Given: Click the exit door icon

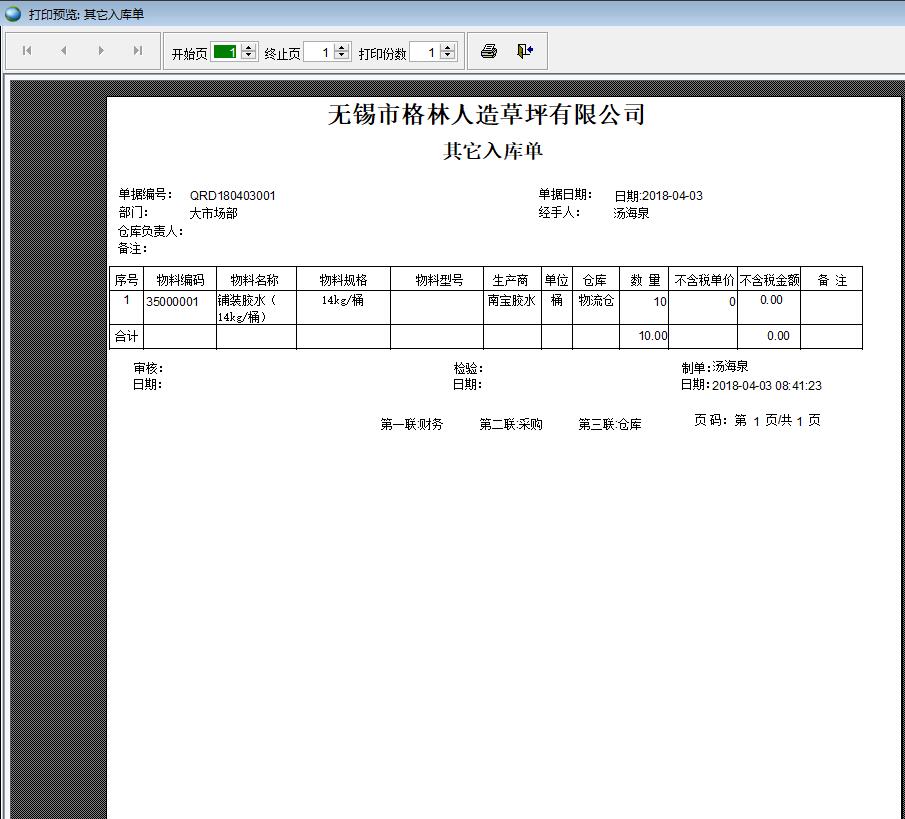Looking at the screenshot, I should [x=525, y=51].
